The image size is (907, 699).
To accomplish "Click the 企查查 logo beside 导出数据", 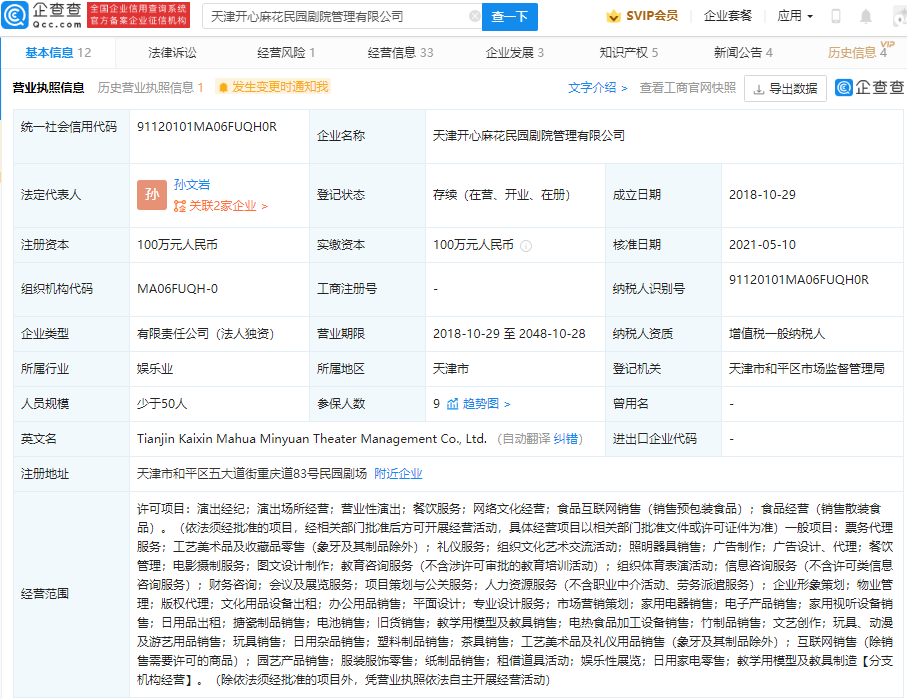I will pyautogui.click(x=869, y=87).
